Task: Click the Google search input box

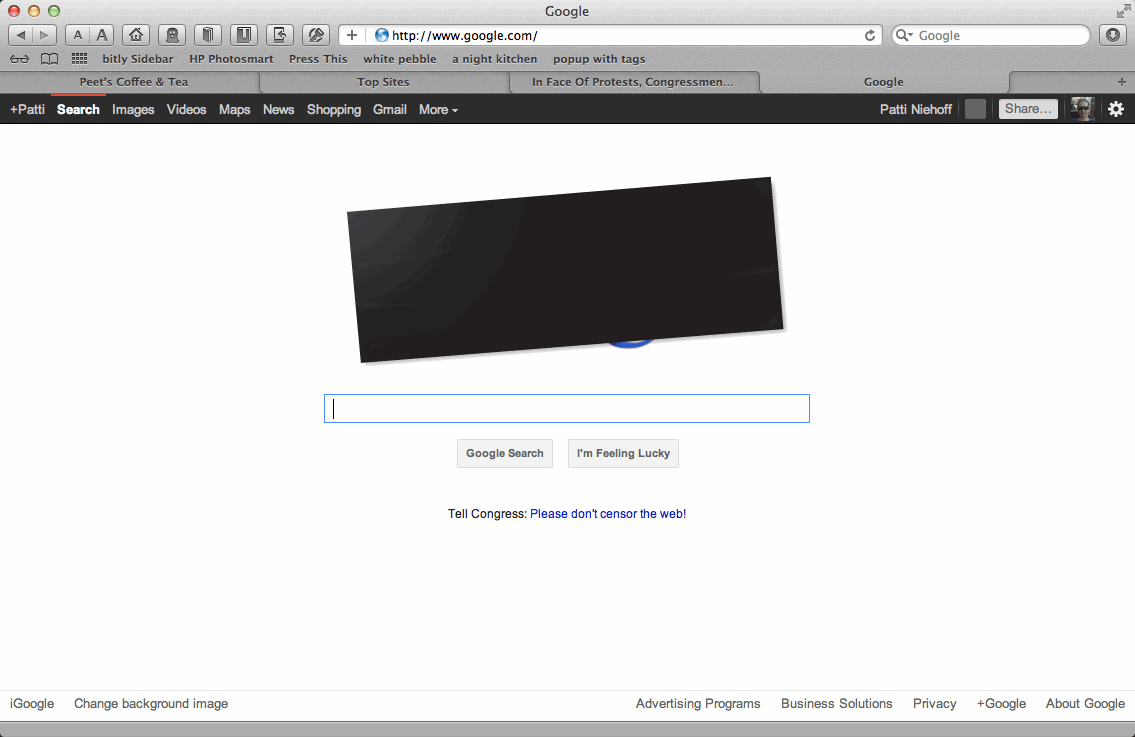Action: click(566, 408)
